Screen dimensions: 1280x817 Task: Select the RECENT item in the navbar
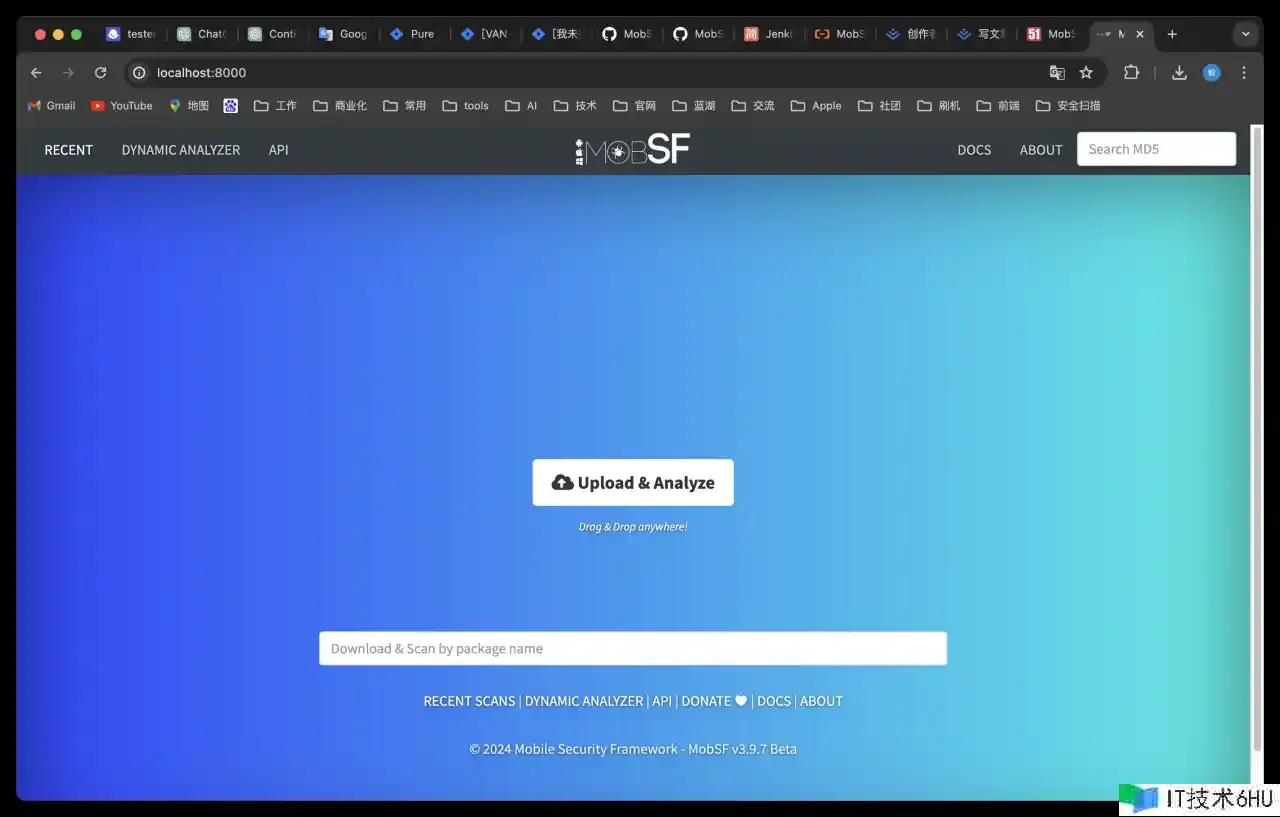point(68,150)
